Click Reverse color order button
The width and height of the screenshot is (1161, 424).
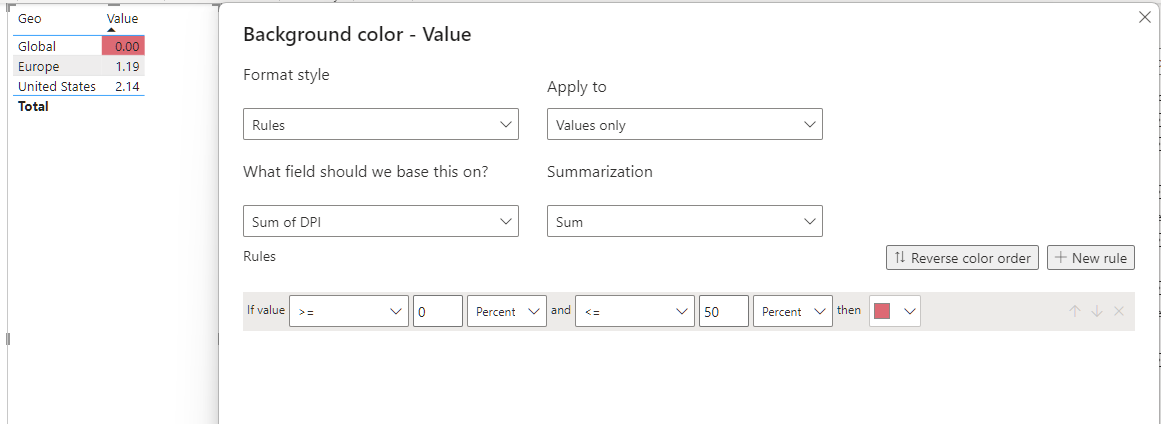point(963,258)
